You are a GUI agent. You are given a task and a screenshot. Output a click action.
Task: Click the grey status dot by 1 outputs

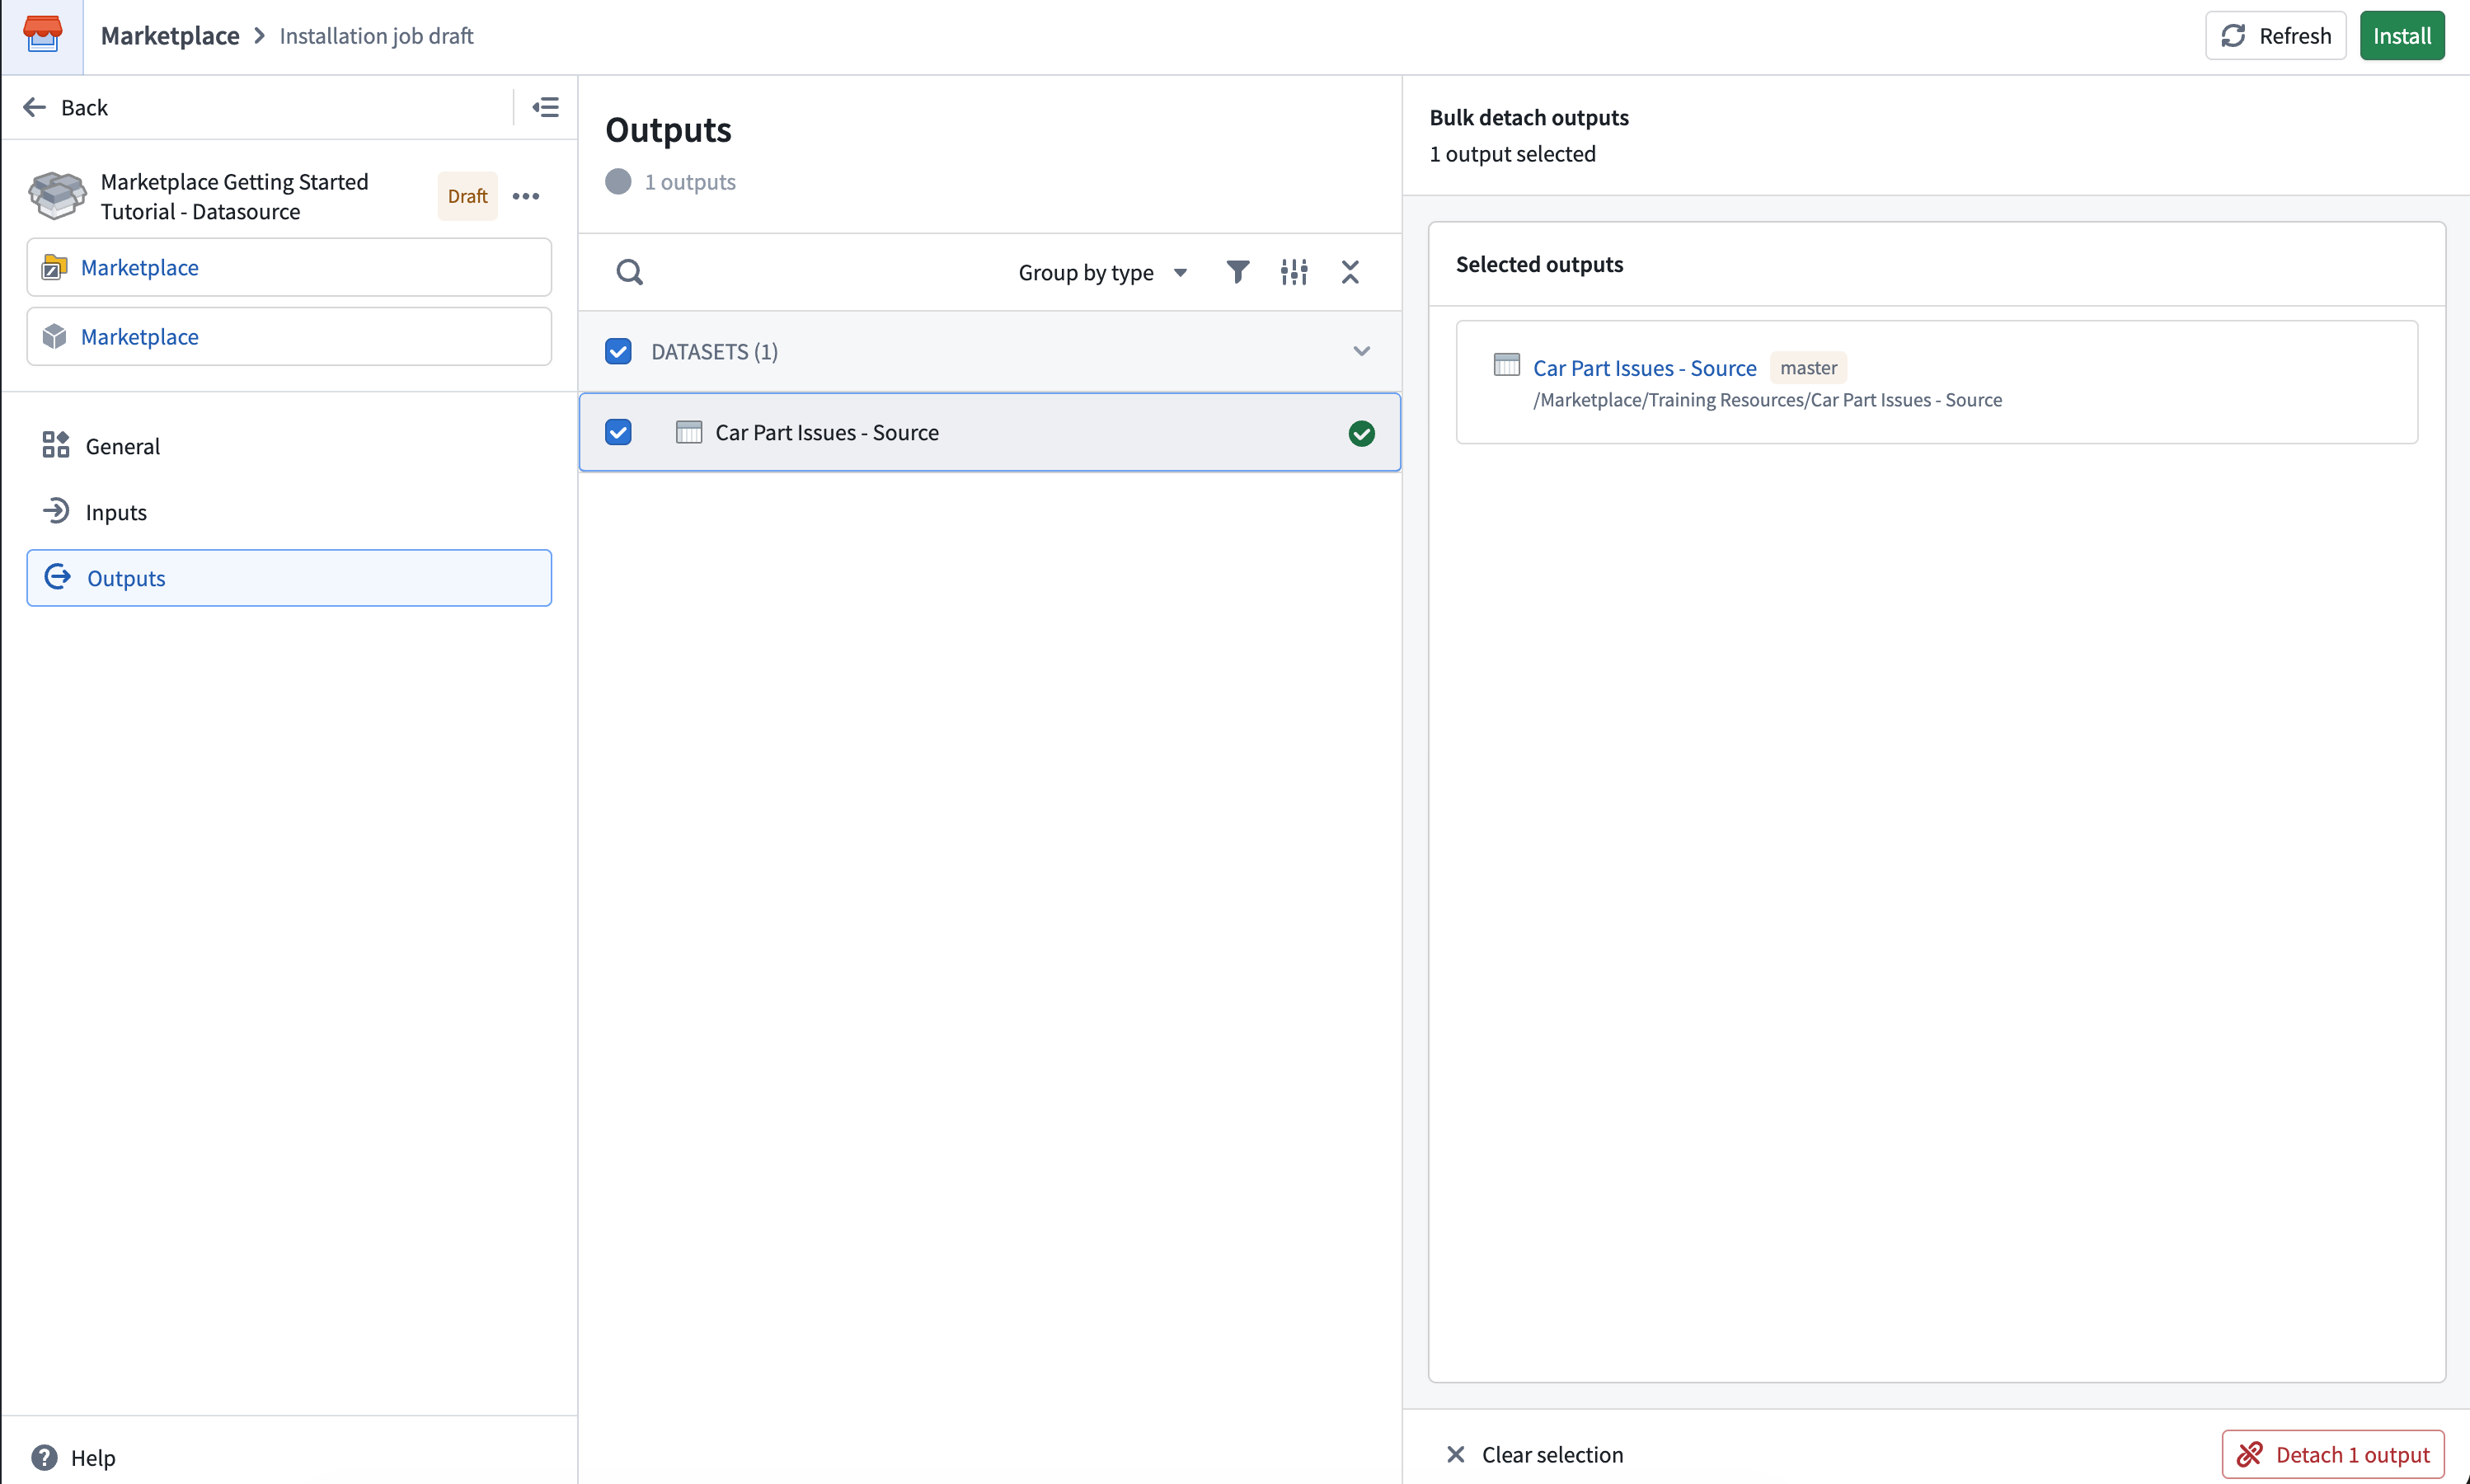click(618, 181)
